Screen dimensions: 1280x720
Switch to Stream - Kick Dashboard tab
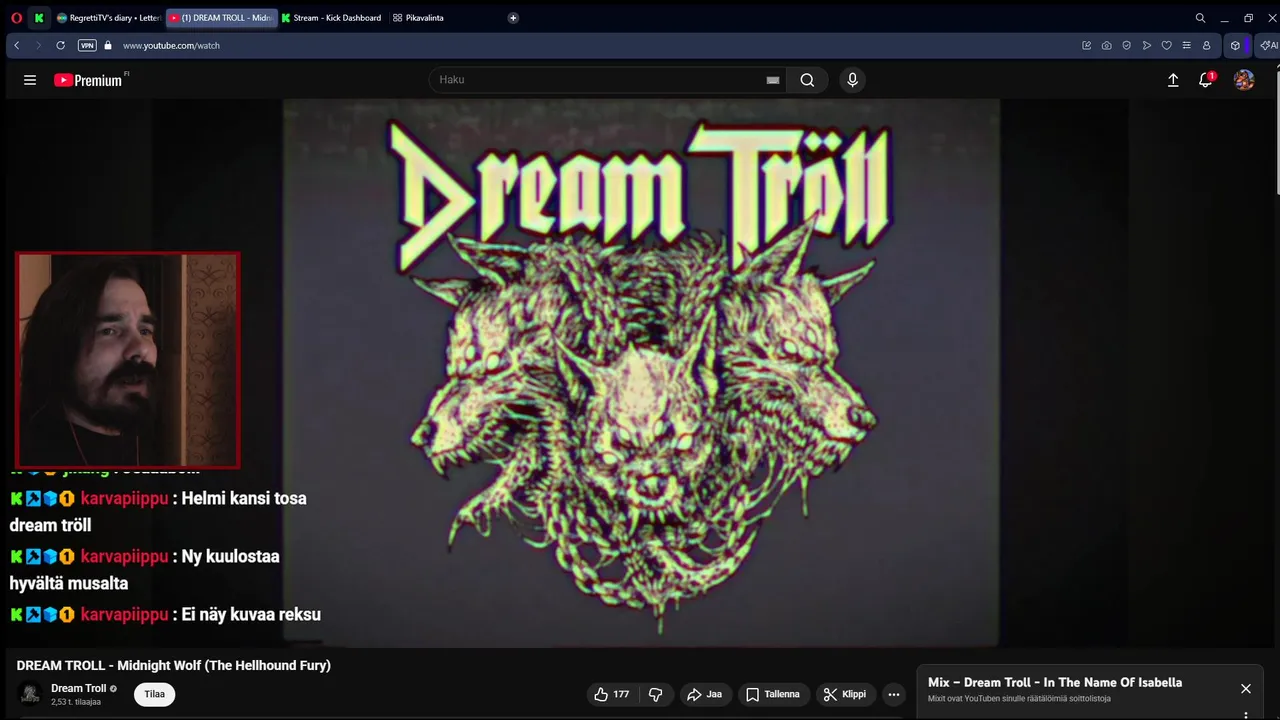click(x=332, y=18)
